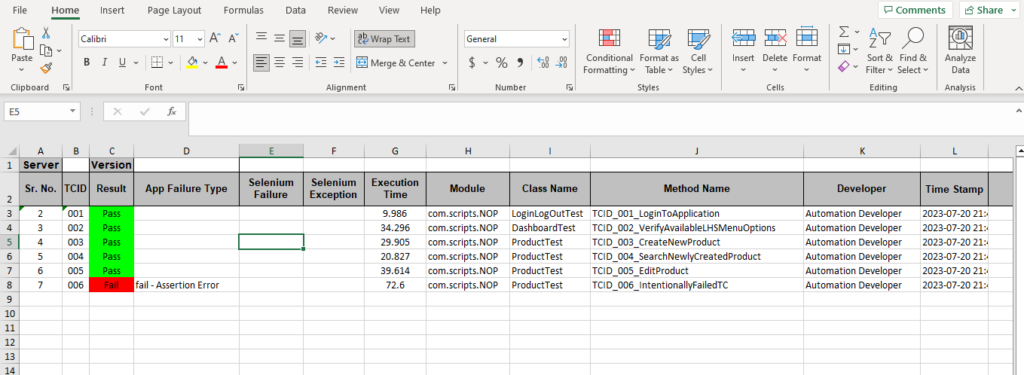Apply Percent Style formatting
This screenshot has height=375, width=1024.
(502, 63)
